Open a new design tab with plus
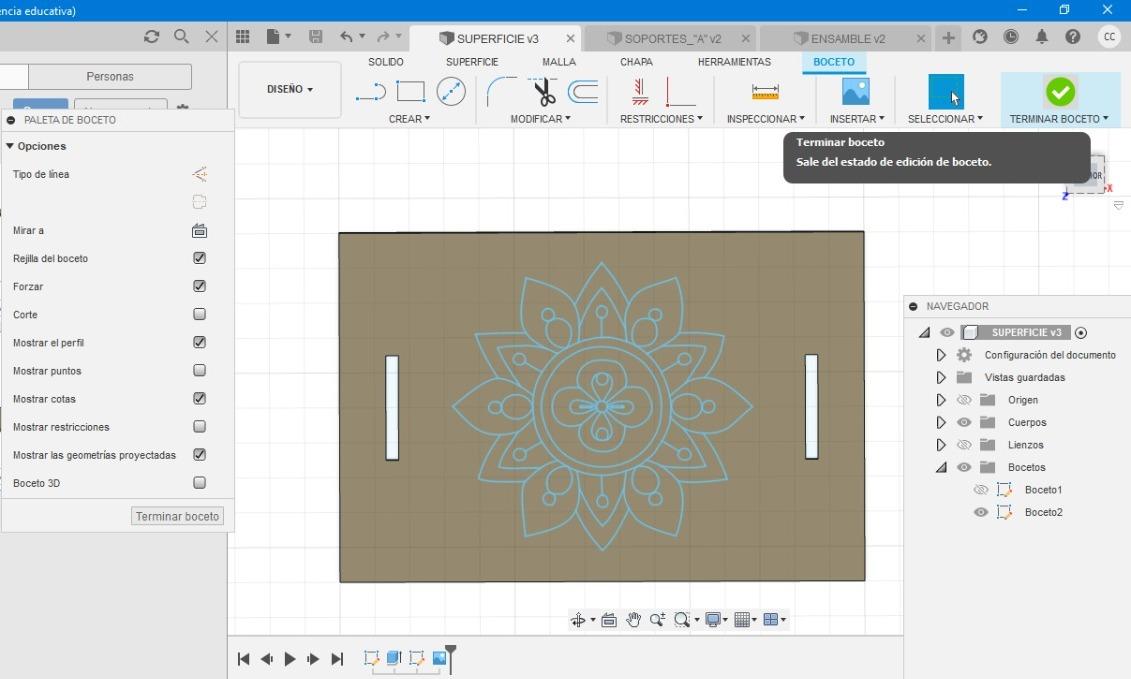Image resolution: width=1131 pixels, height=679 pixels. click(949, 38)
